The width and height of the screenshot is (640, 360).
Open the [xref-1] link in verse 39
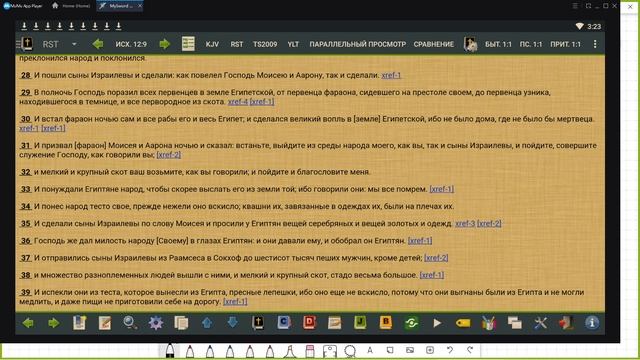[235, 301]
